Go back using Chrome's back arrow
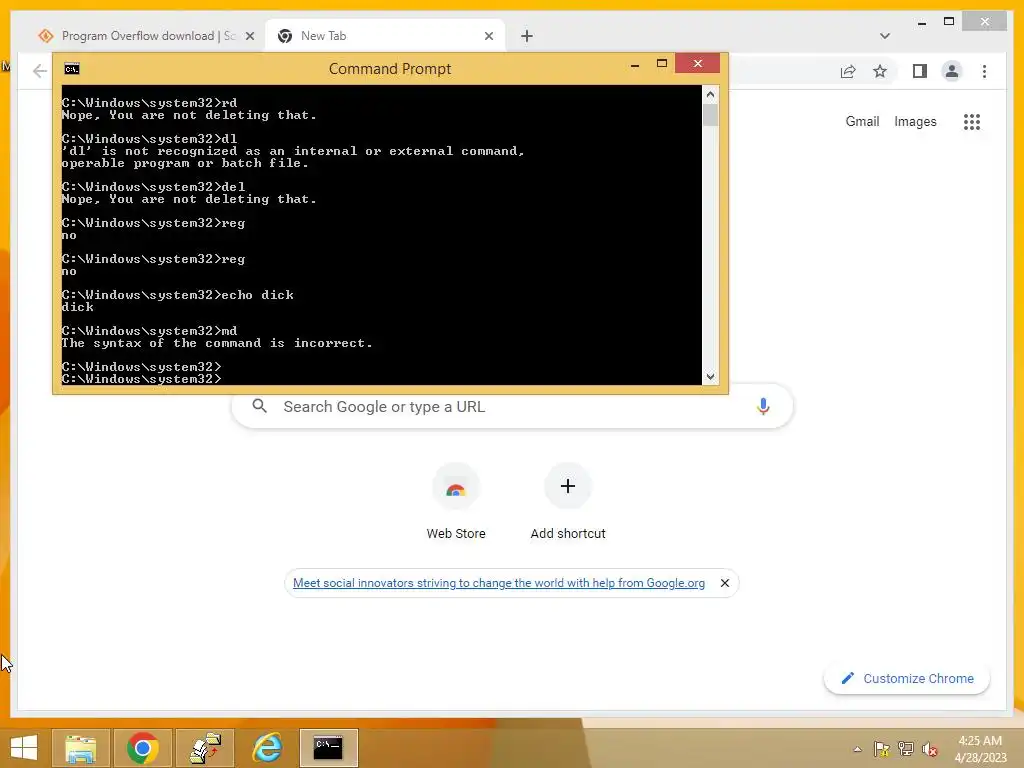This screenshot has width=1024, height=768. pyautogui.click(x=40, y=71)
